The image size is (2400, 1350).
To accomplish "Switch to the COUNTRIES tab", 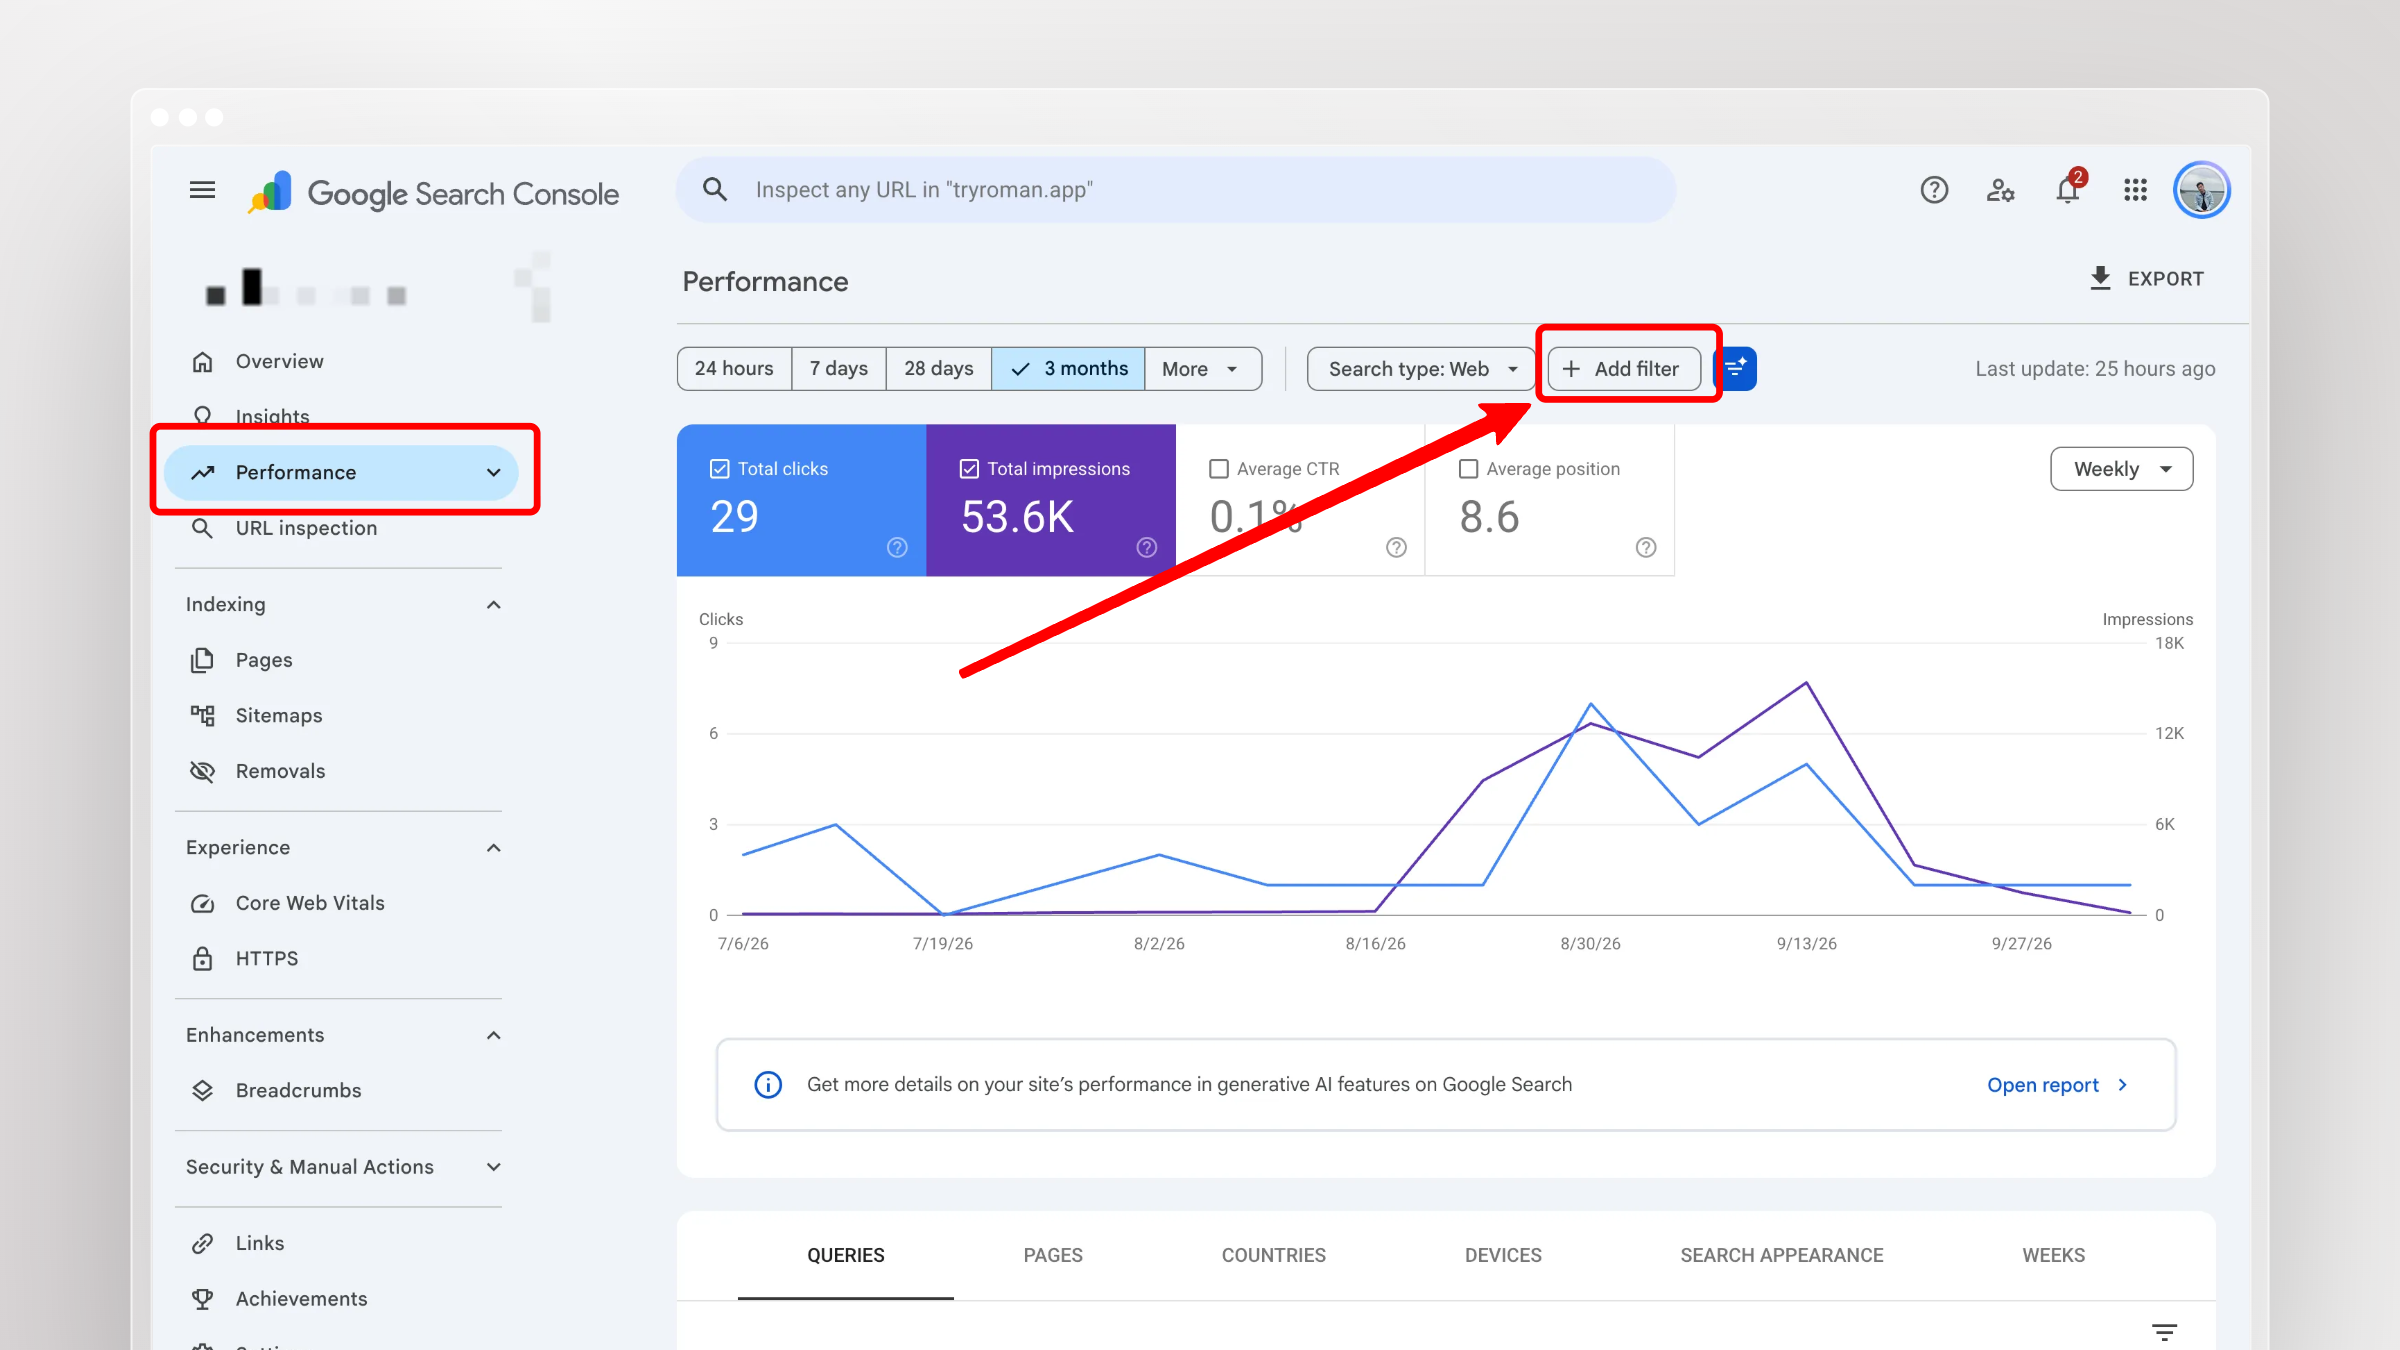I will (x=1273, y=1255).
